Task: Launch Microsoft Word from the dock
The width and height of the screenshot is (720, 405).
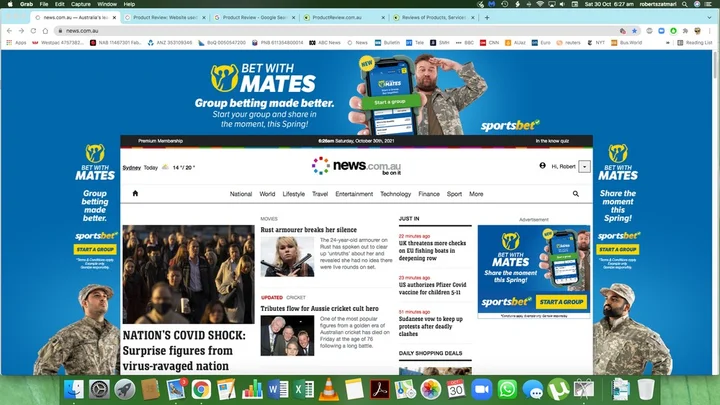Action: [x=277, y=389]
